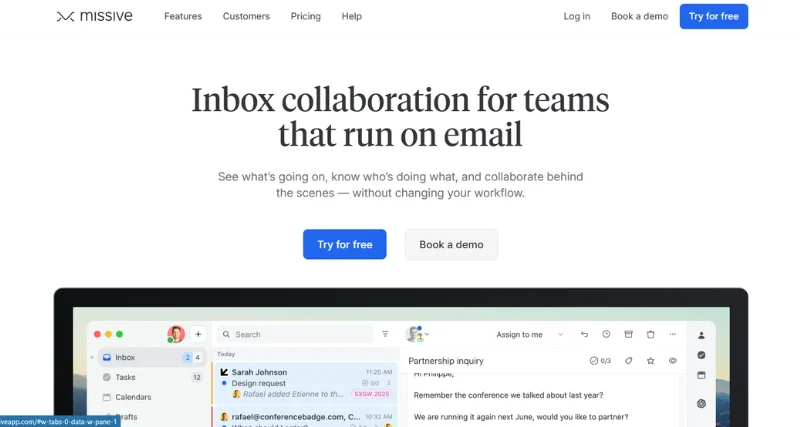Click the snooze clock icon
The width and height of the screenshot is (800, 427).
(x=606, y=334)
